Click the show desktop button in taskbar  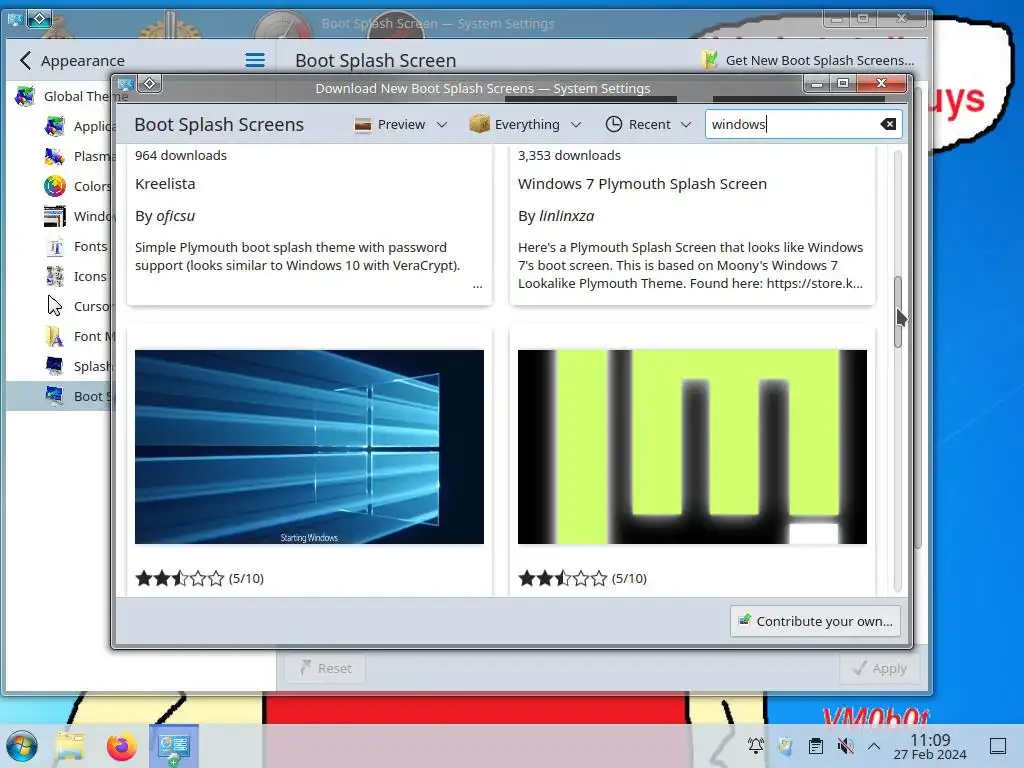click(998, 746)
